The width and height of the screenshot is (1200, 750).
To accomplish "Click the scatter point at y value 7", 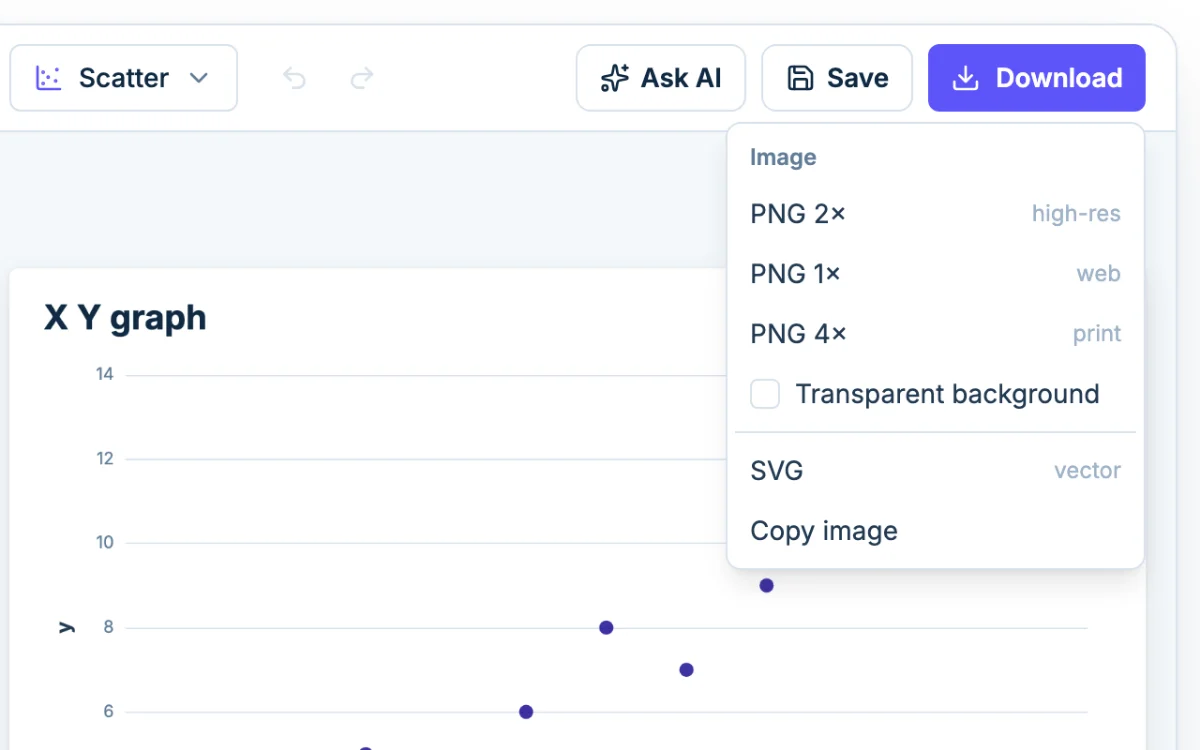I will tap(686, 670).
